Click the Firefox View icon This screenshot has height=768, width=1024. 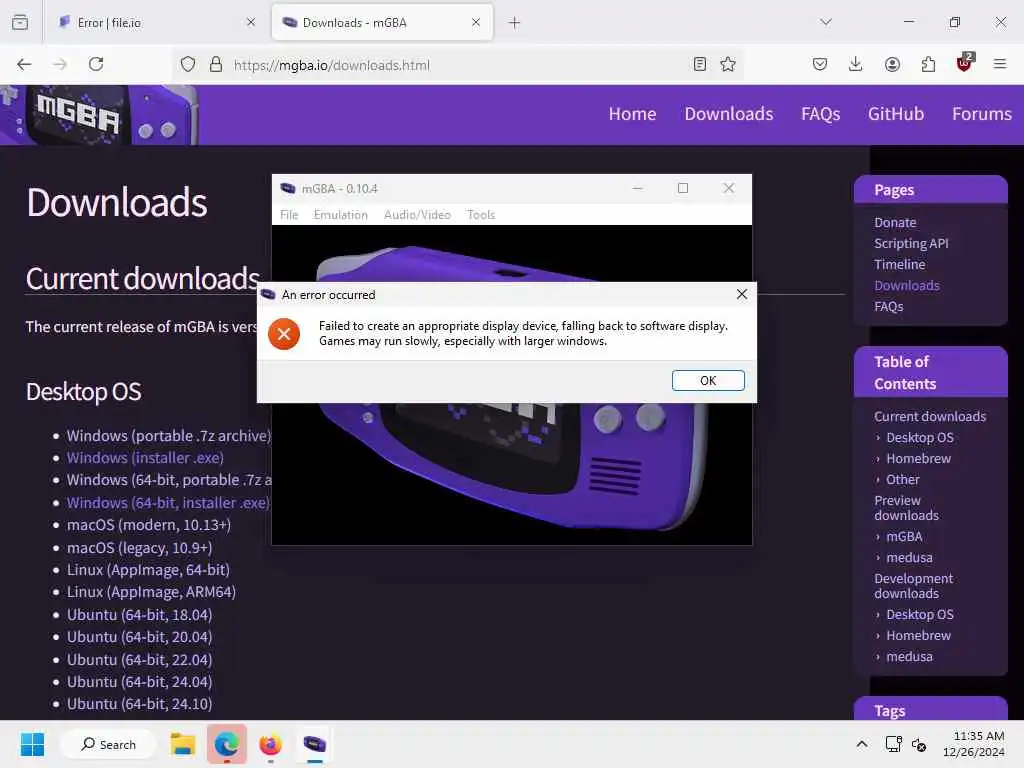click(20, 22)
